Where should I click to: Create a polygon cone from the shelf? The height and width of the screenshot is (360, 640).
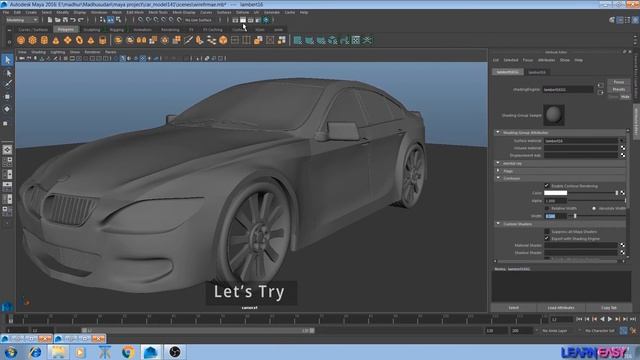point(56,40)
